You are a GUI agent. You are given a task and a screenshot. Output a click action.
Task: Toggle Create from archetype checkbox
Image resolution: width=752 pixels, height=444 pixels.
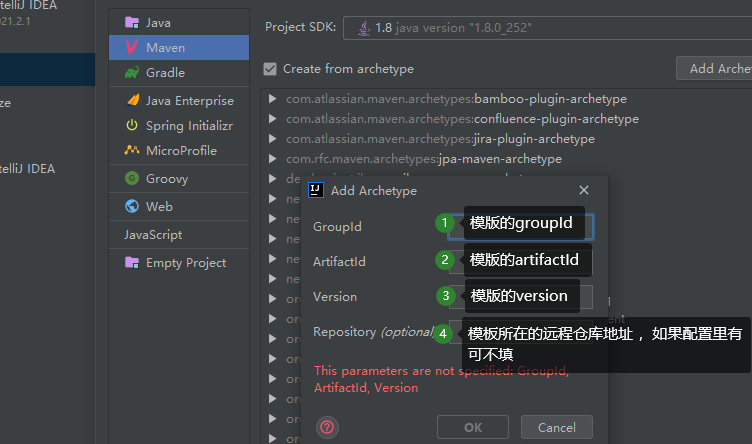[270, 69]
